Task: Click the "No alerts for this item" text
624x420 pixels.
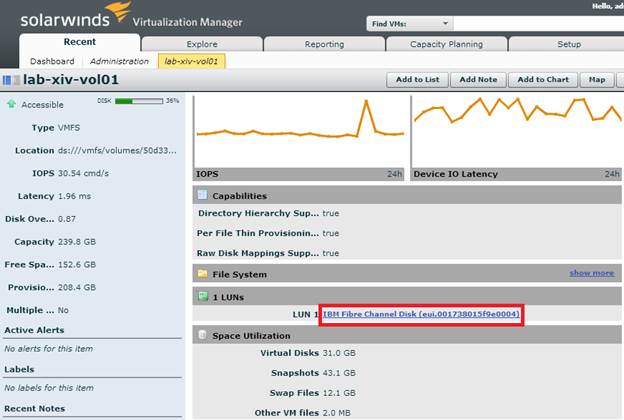Action: click(49, 349)
